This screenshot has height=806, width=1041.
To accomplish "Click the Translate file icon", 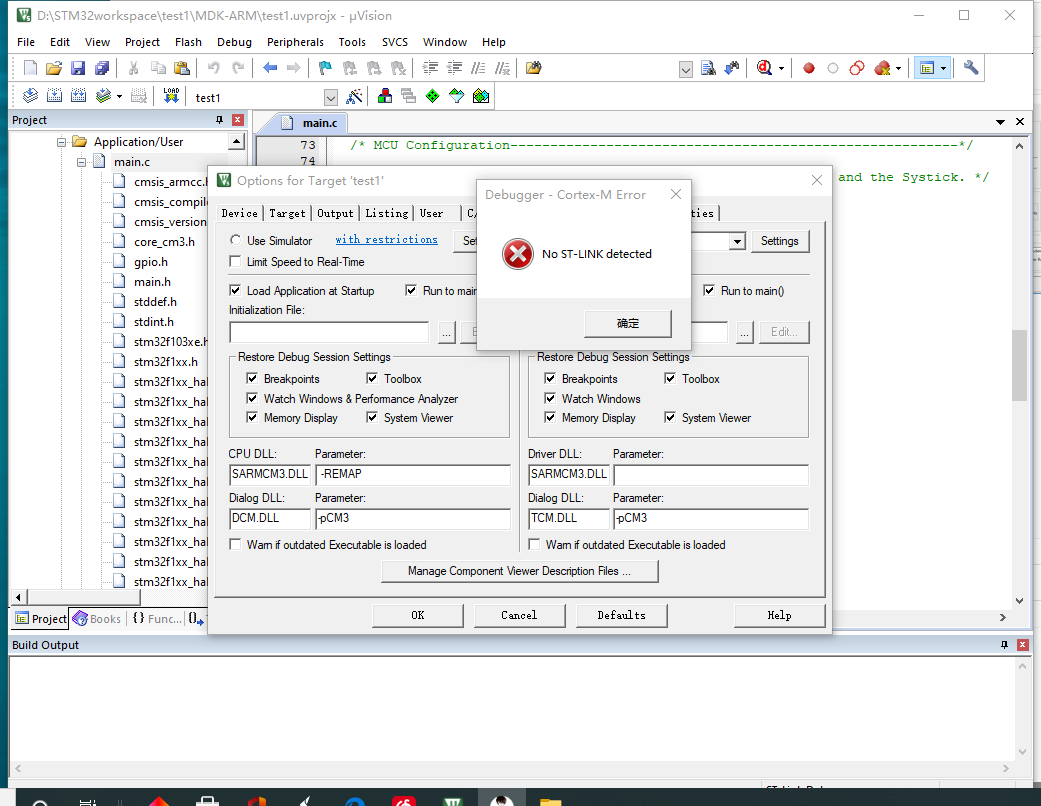I will (30, 96).
